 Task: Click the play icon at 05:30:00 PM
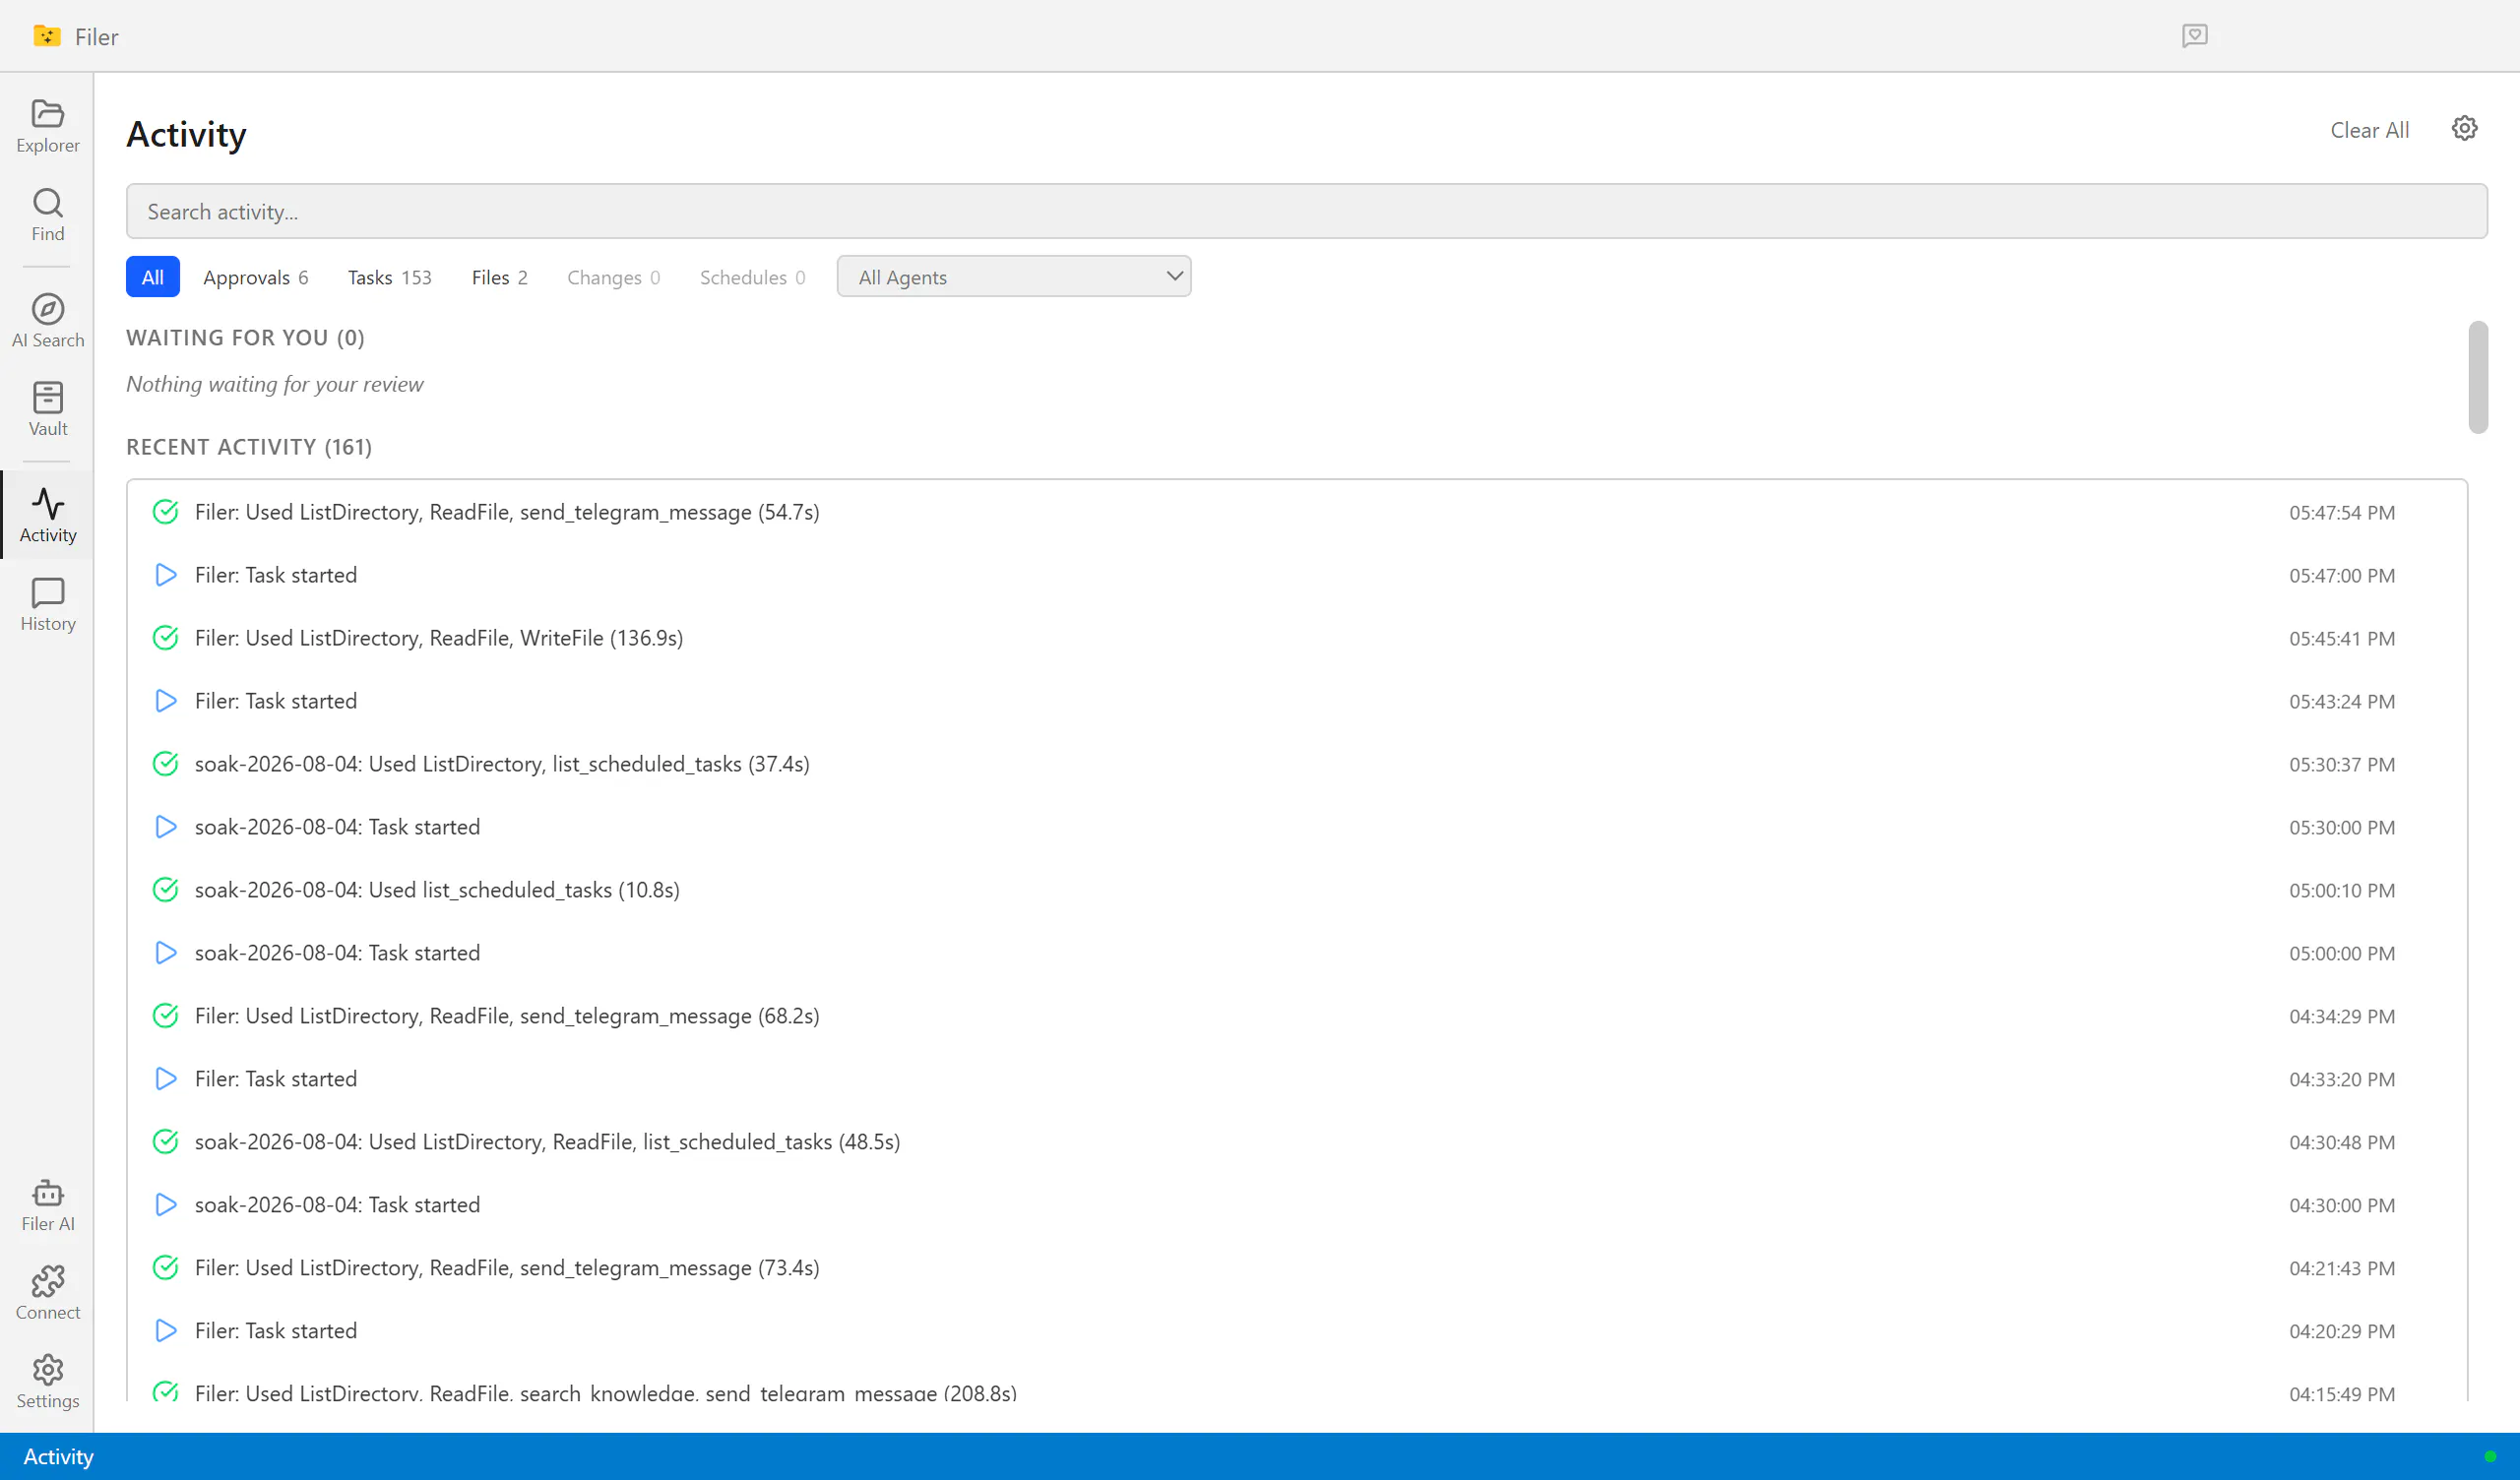click(165, 827)
